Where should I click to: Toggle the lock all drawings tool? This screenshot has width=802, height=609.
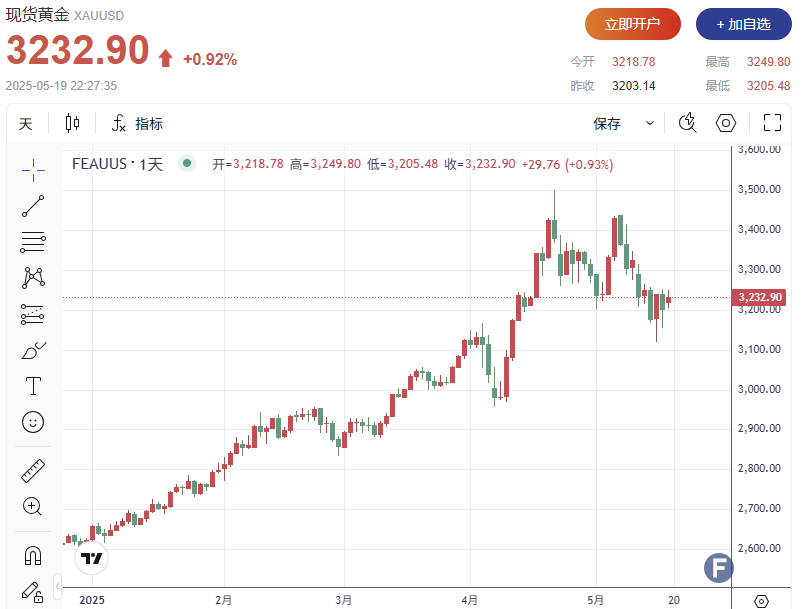click(x=33, y=590)
